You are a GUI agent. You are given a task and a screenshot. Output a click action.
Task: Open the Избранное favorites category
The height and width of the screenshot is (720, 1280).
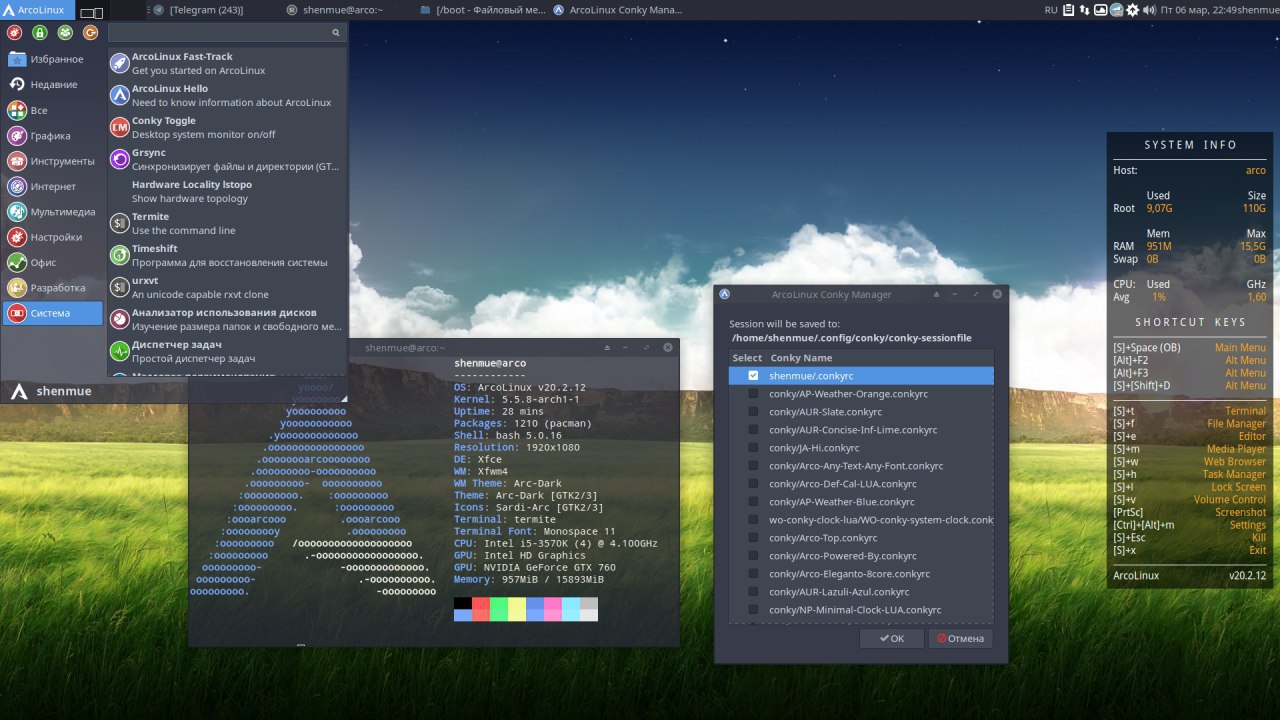click(53, 59)
